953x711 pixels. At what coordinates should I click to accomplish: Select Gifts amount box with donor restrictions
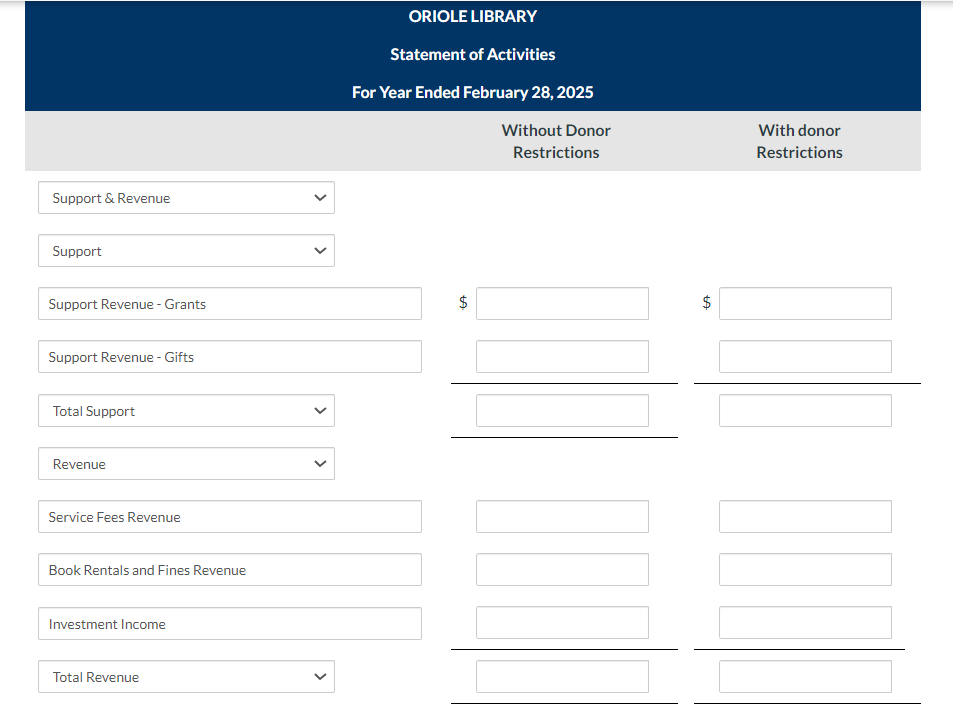click(805, 357)
